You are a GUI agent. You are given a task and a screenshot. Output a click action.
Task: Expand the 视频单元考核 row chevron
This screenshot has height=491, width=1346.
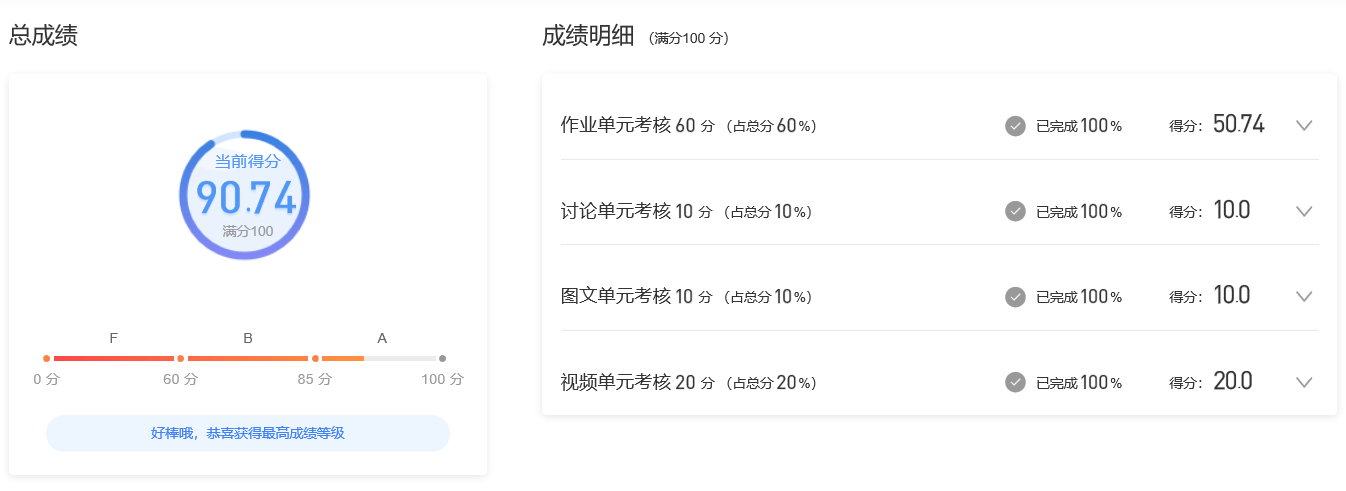1303,382
